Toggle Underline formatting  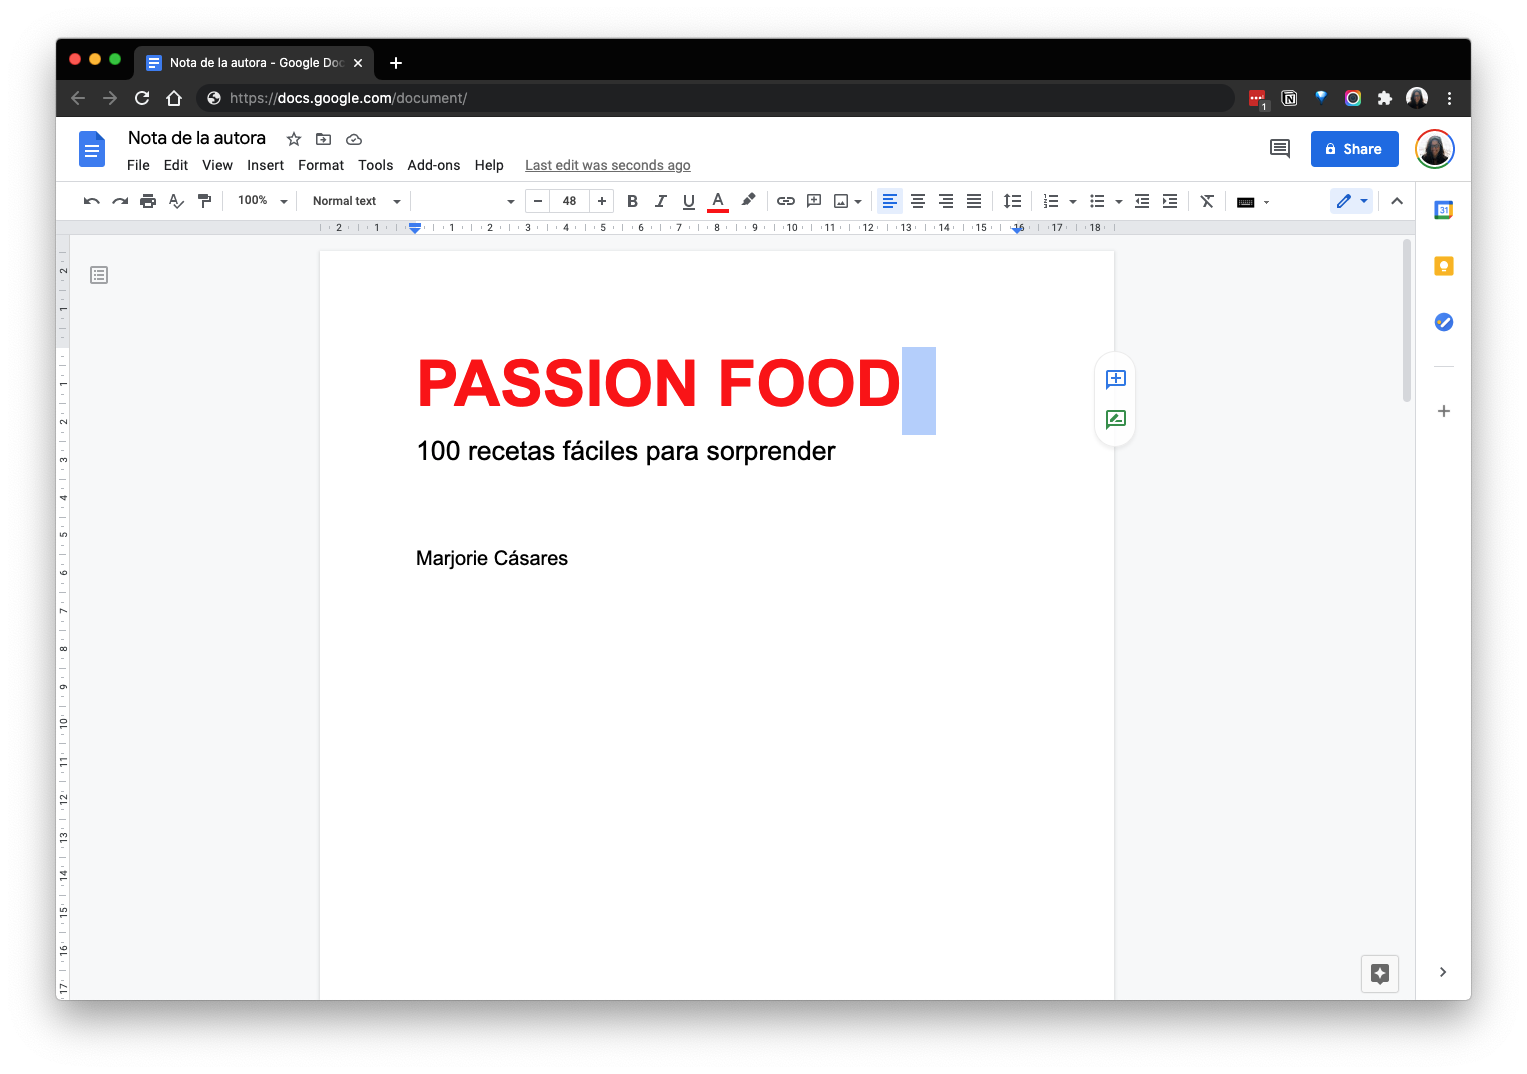click(688, 201)
